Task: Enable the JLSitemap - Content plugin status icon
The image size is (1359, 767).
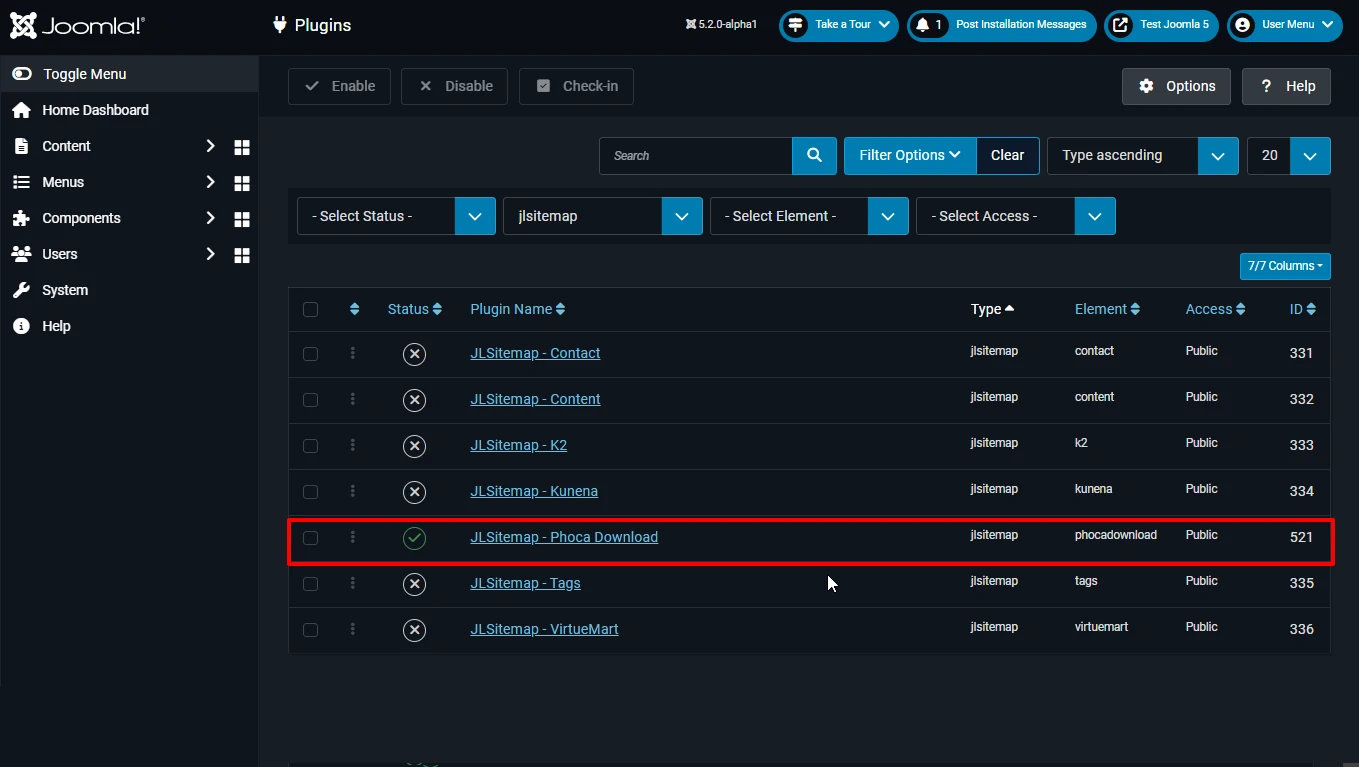Action: [414, 400]
